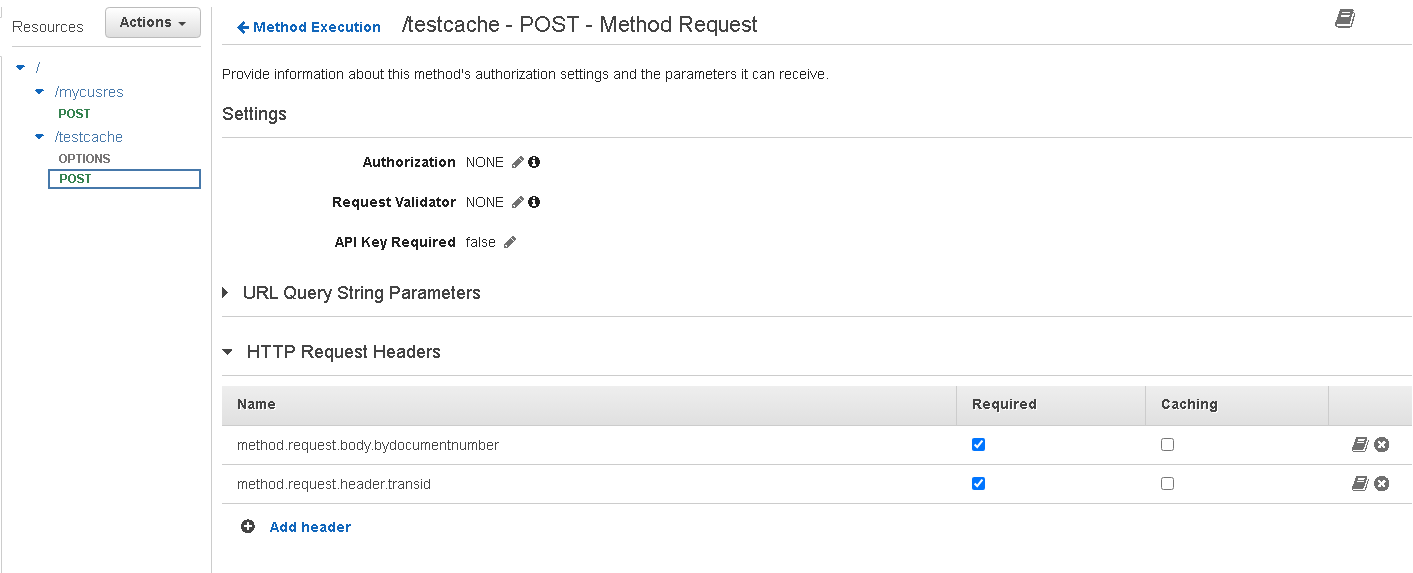
Task: Go back to Method Execution
Action: coord(309,27)
